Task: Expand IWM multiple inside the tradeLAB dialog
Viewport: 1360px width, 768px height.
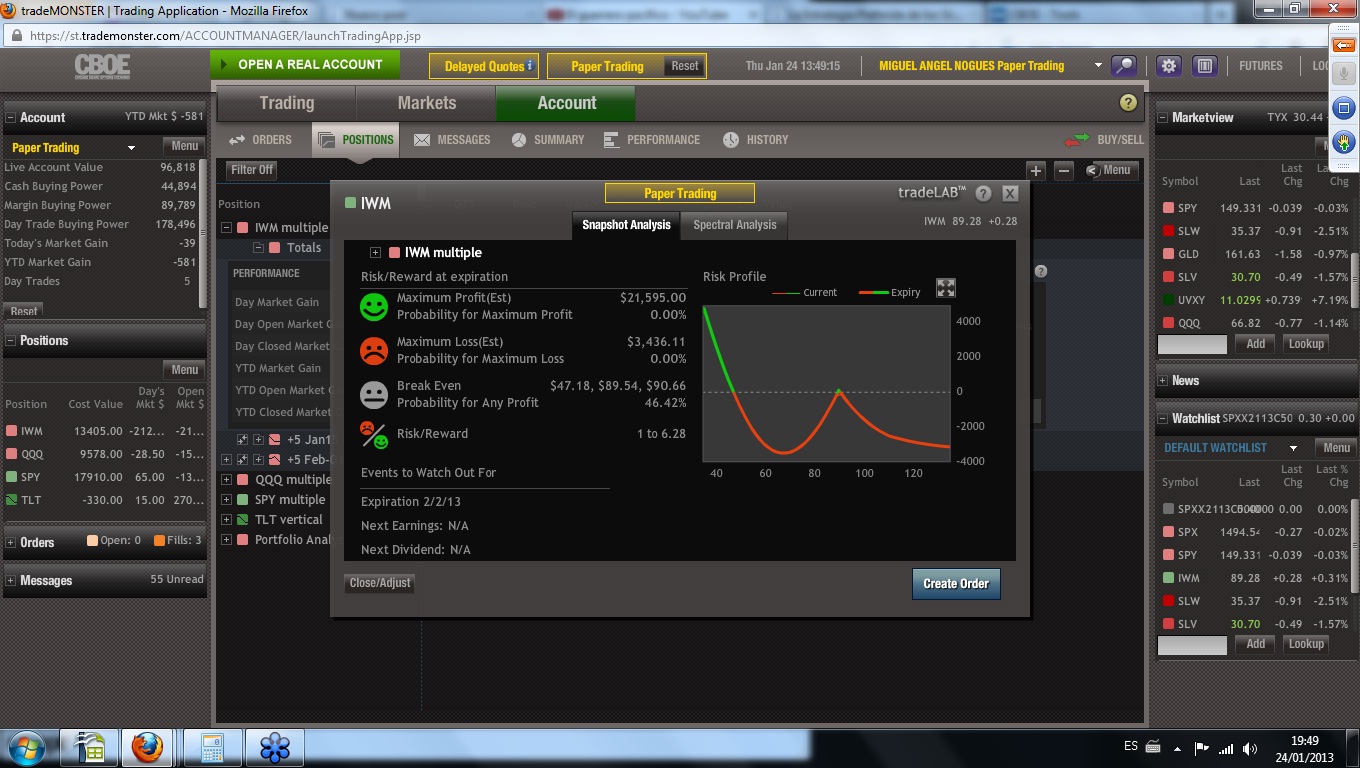Action: tap(375, 253)
